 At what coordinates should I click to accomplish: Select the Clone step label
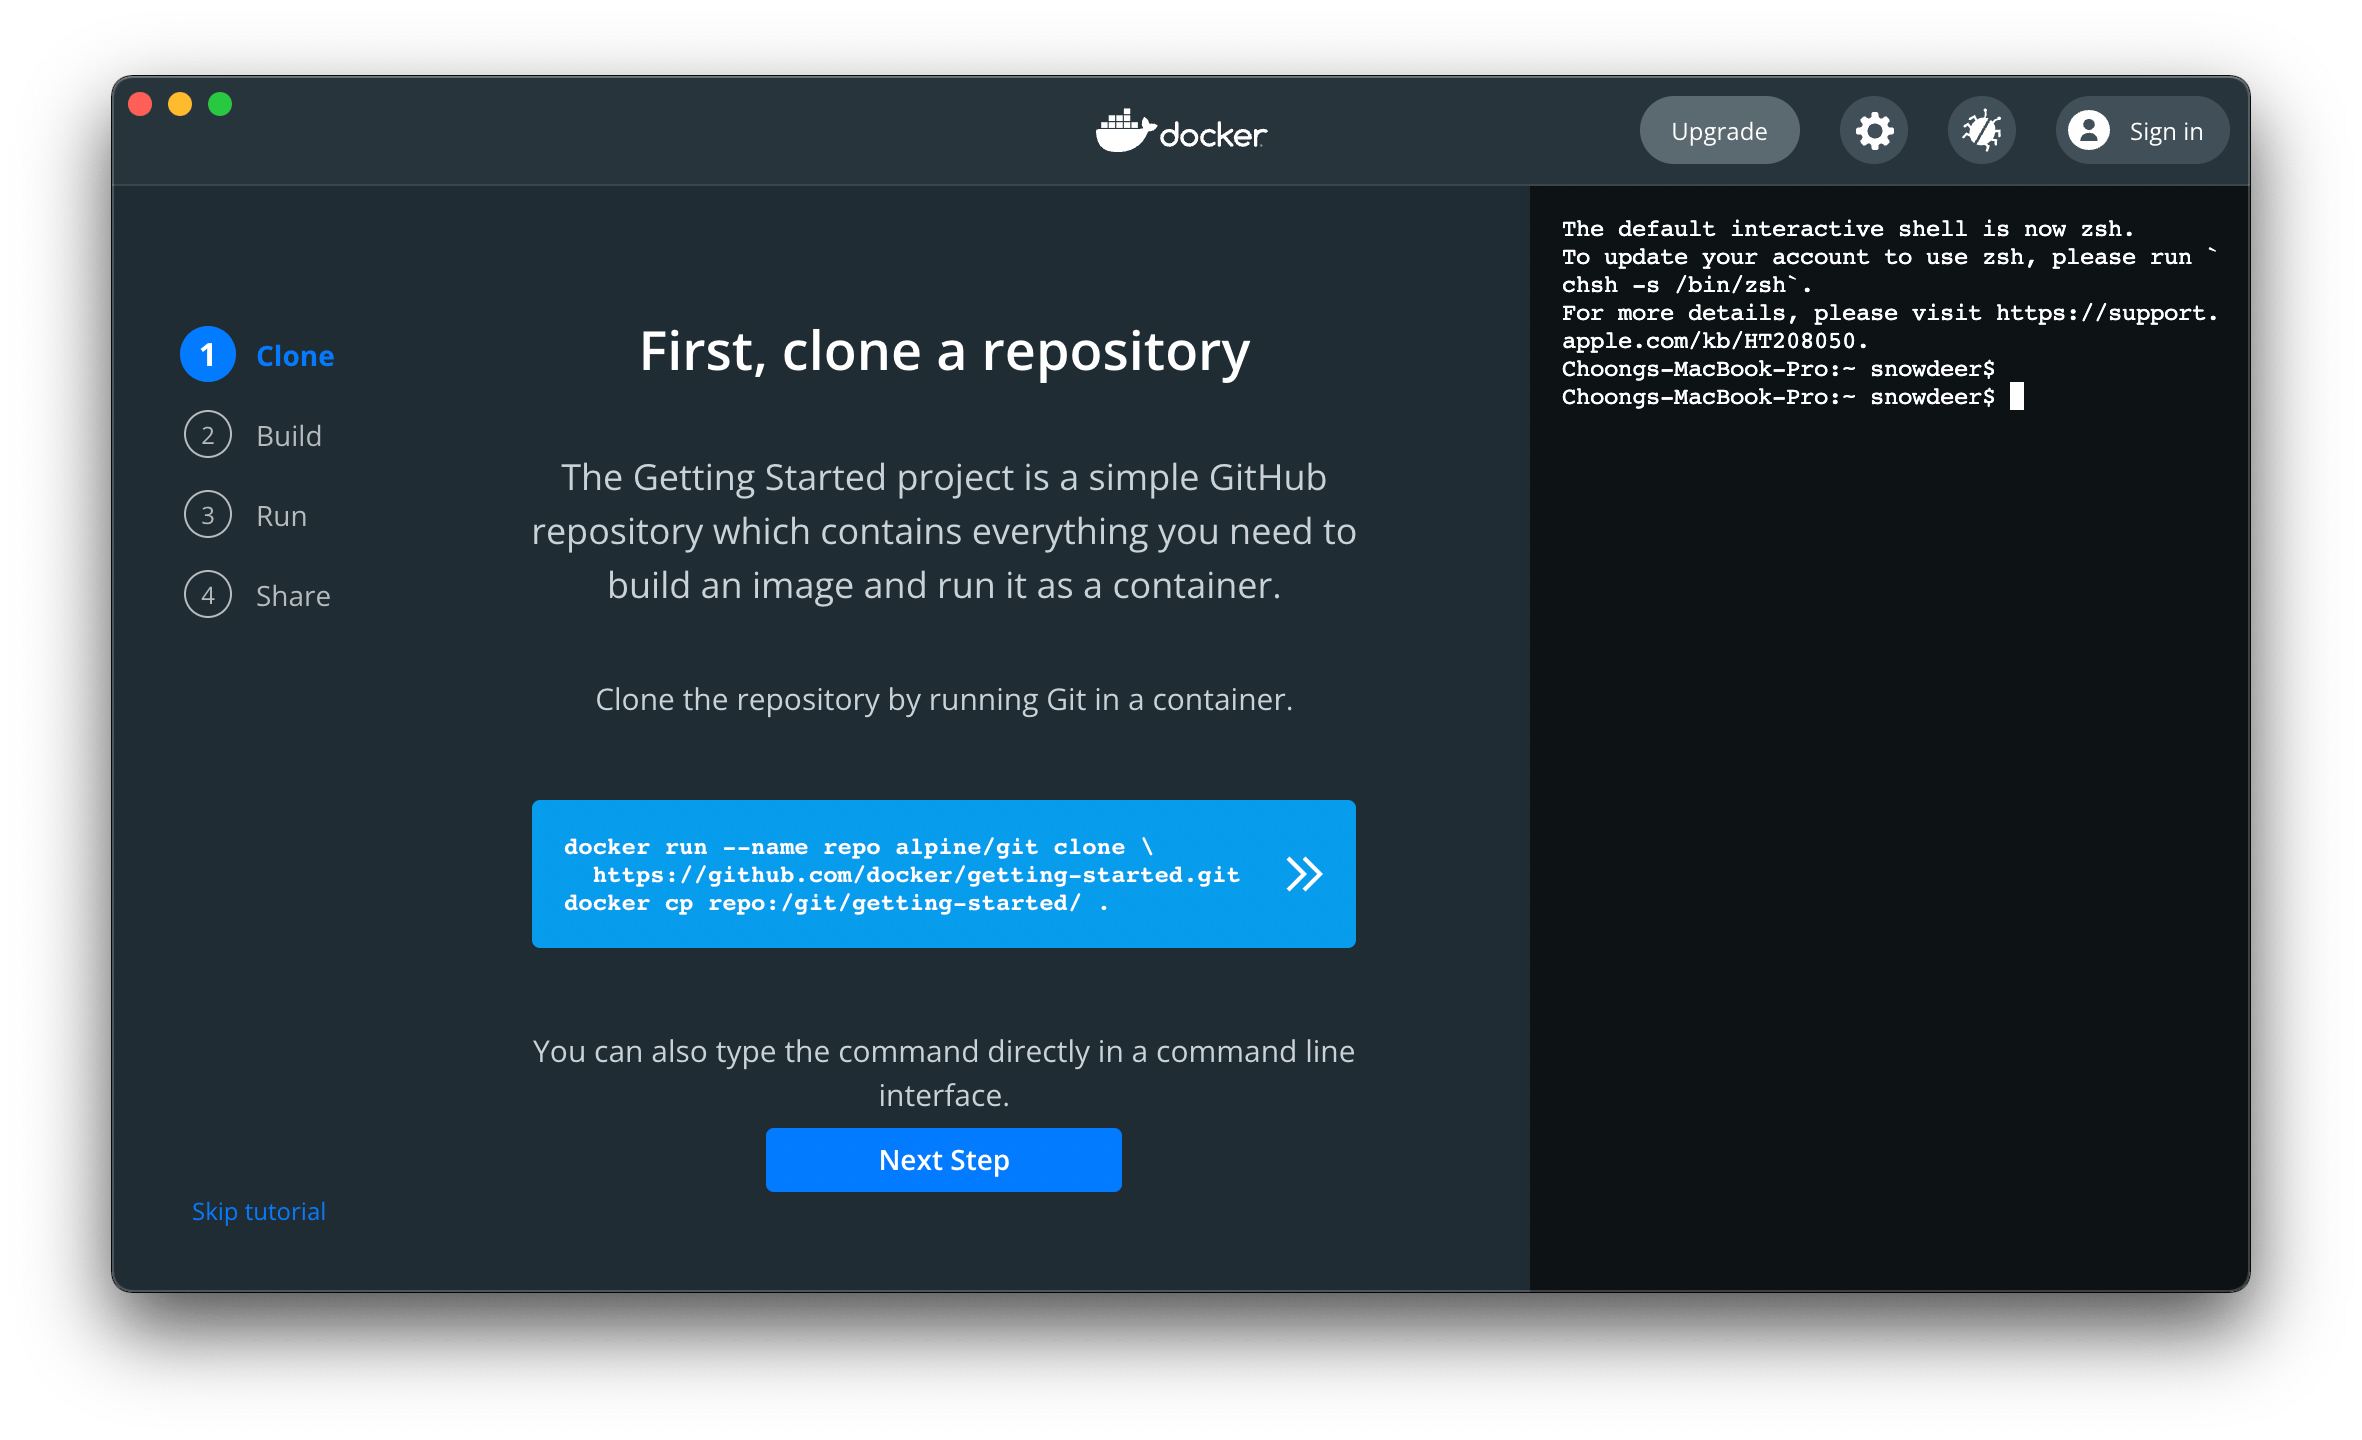tap(295, 356)
